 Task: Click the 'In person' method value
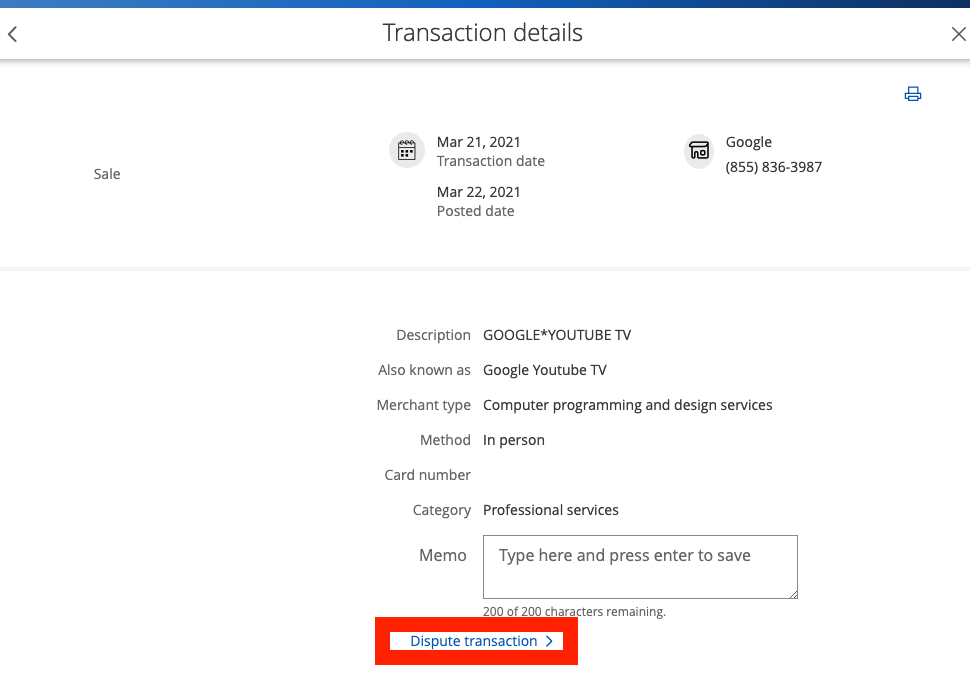[x=514, y=440]
